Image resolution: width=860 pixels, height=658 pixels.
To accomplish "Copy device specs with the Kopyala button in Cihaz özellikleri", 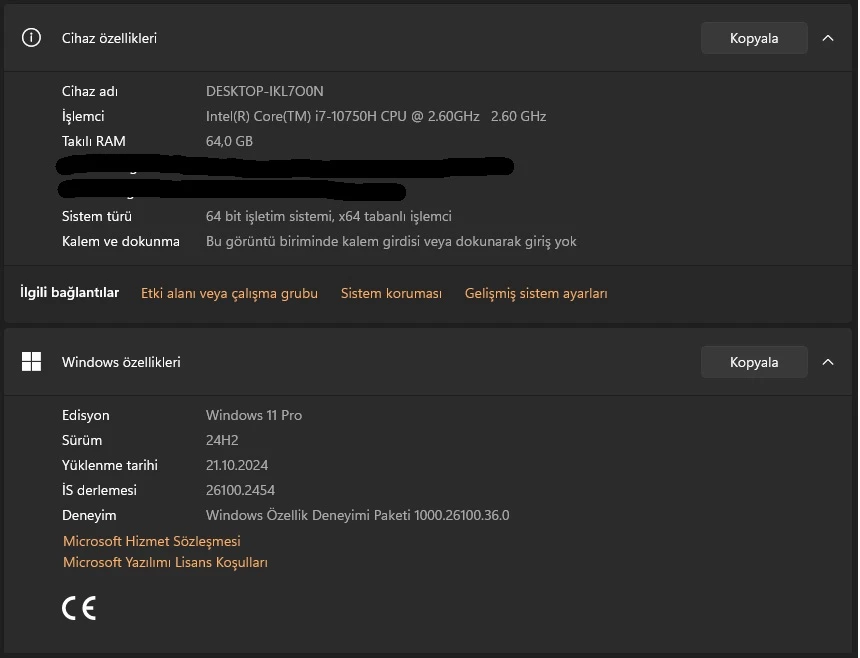I will 754,38.
